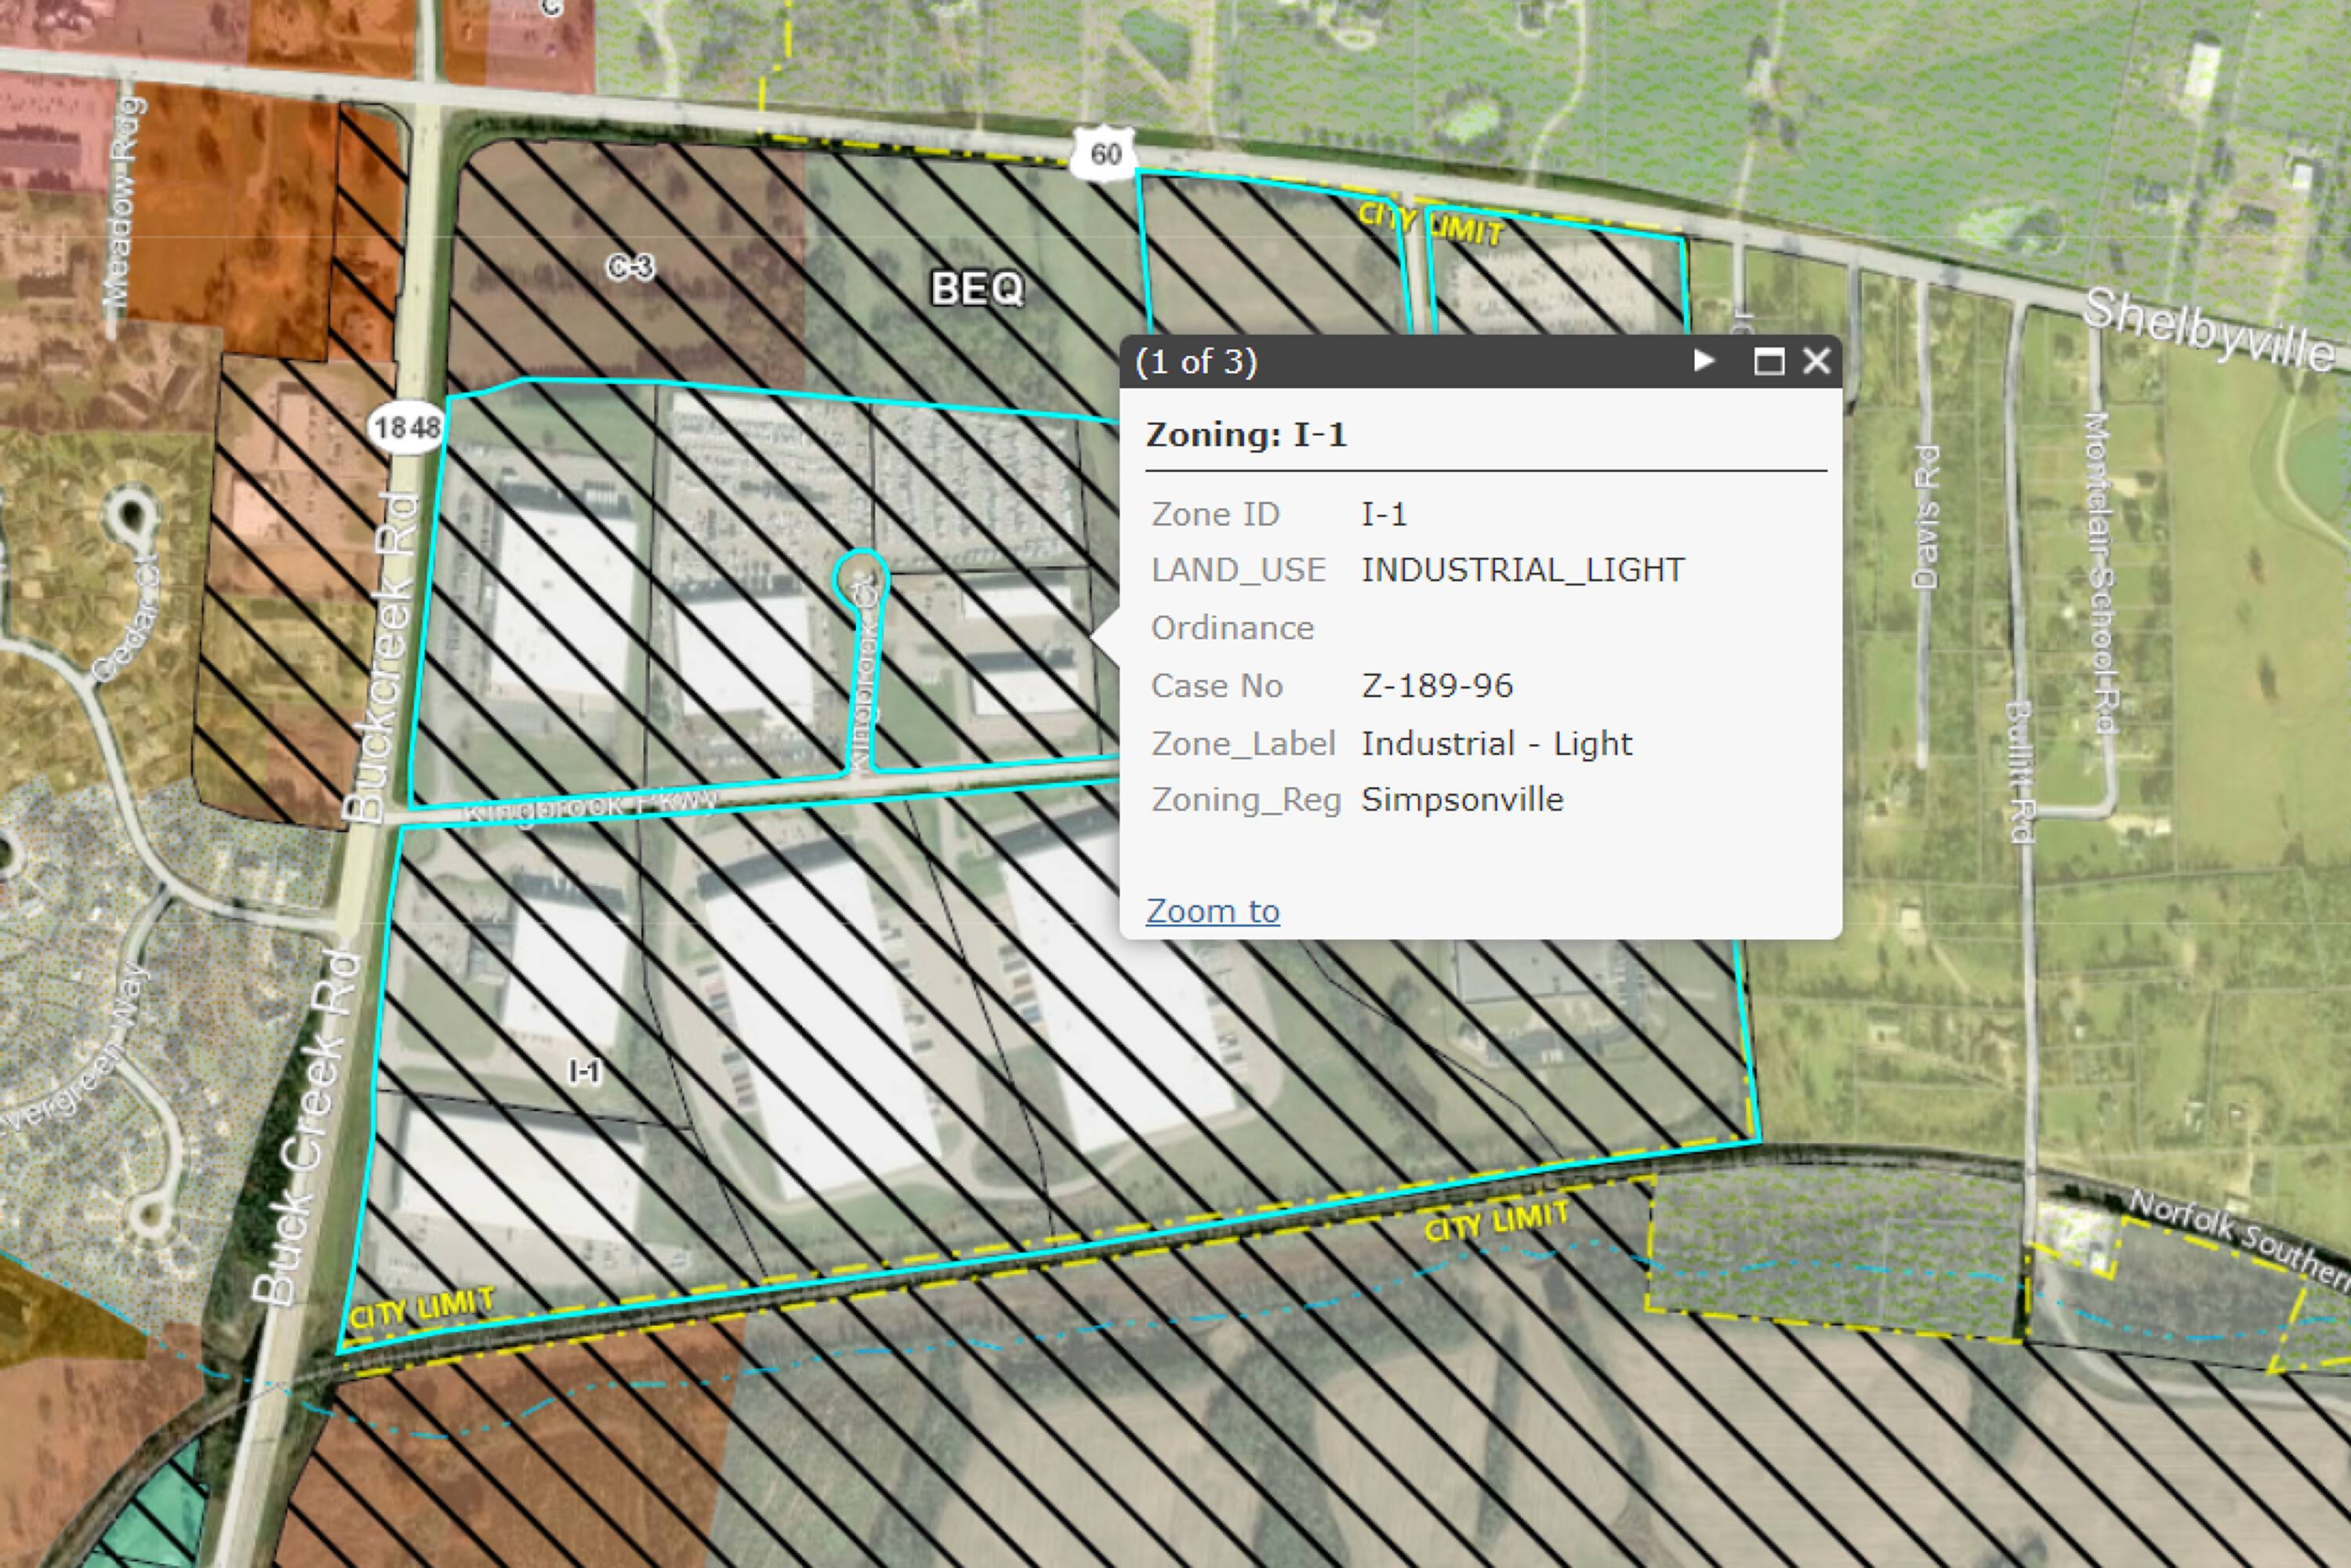Viewport: 2351px width, 1568px height.
Task: Click the Davis Rd street label
Action: click(x=1926, y=518)
